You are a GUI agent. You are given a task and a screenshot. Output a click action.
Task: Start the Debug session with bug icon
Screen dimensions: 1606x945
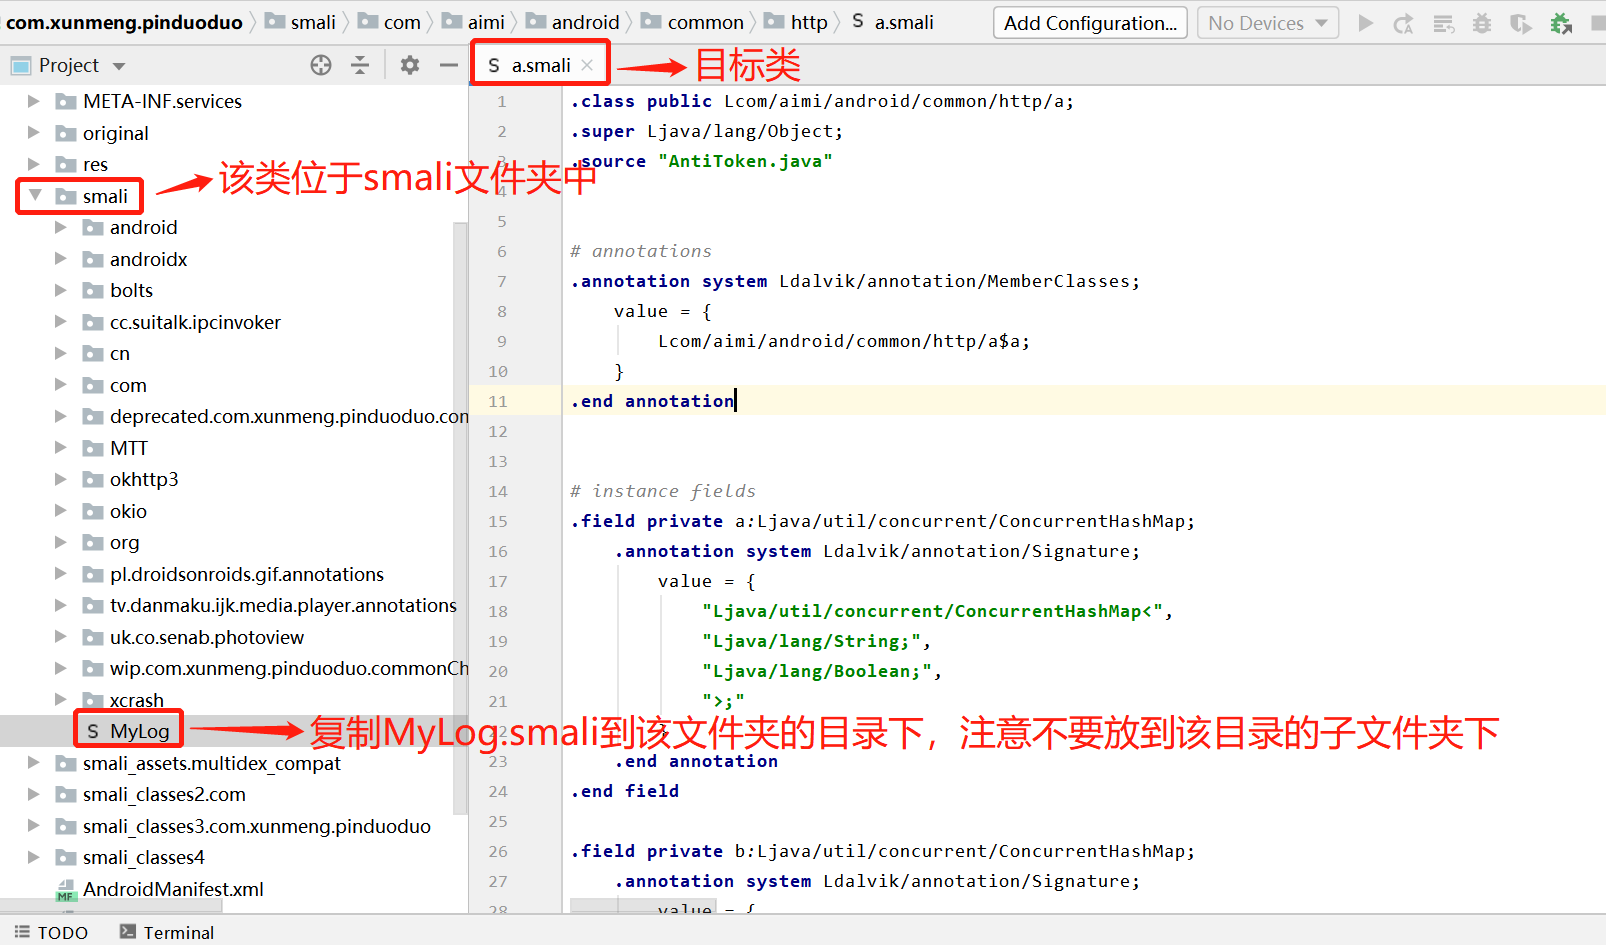coord(1481,22)
